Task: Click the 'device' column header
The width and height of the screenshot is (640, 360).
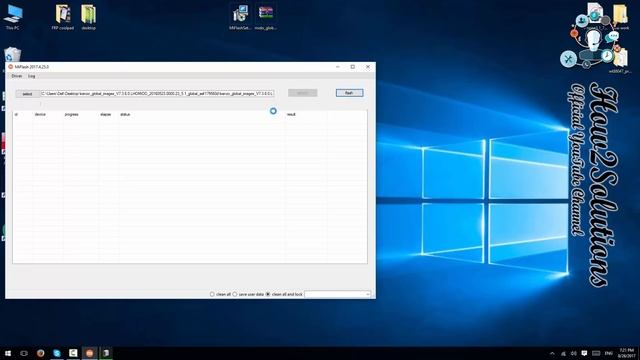Action: click(x=40, y=114)
